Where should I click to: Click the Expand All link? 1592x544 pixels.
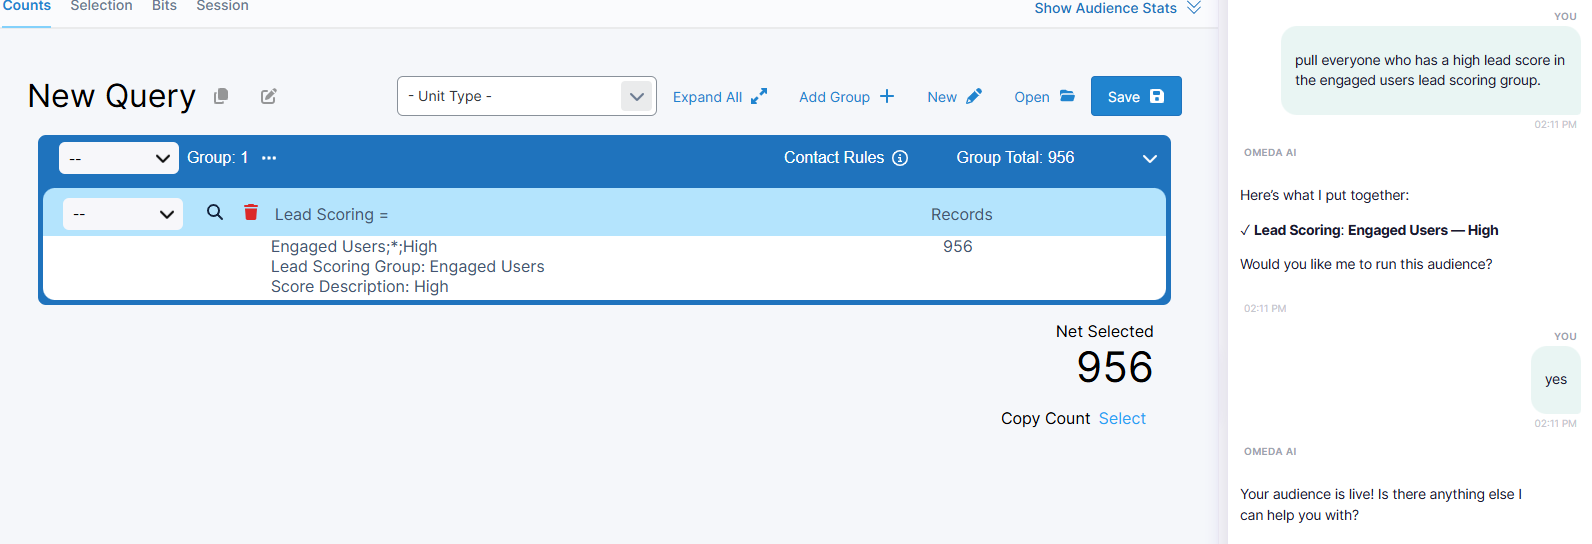[x=707, y=97]
